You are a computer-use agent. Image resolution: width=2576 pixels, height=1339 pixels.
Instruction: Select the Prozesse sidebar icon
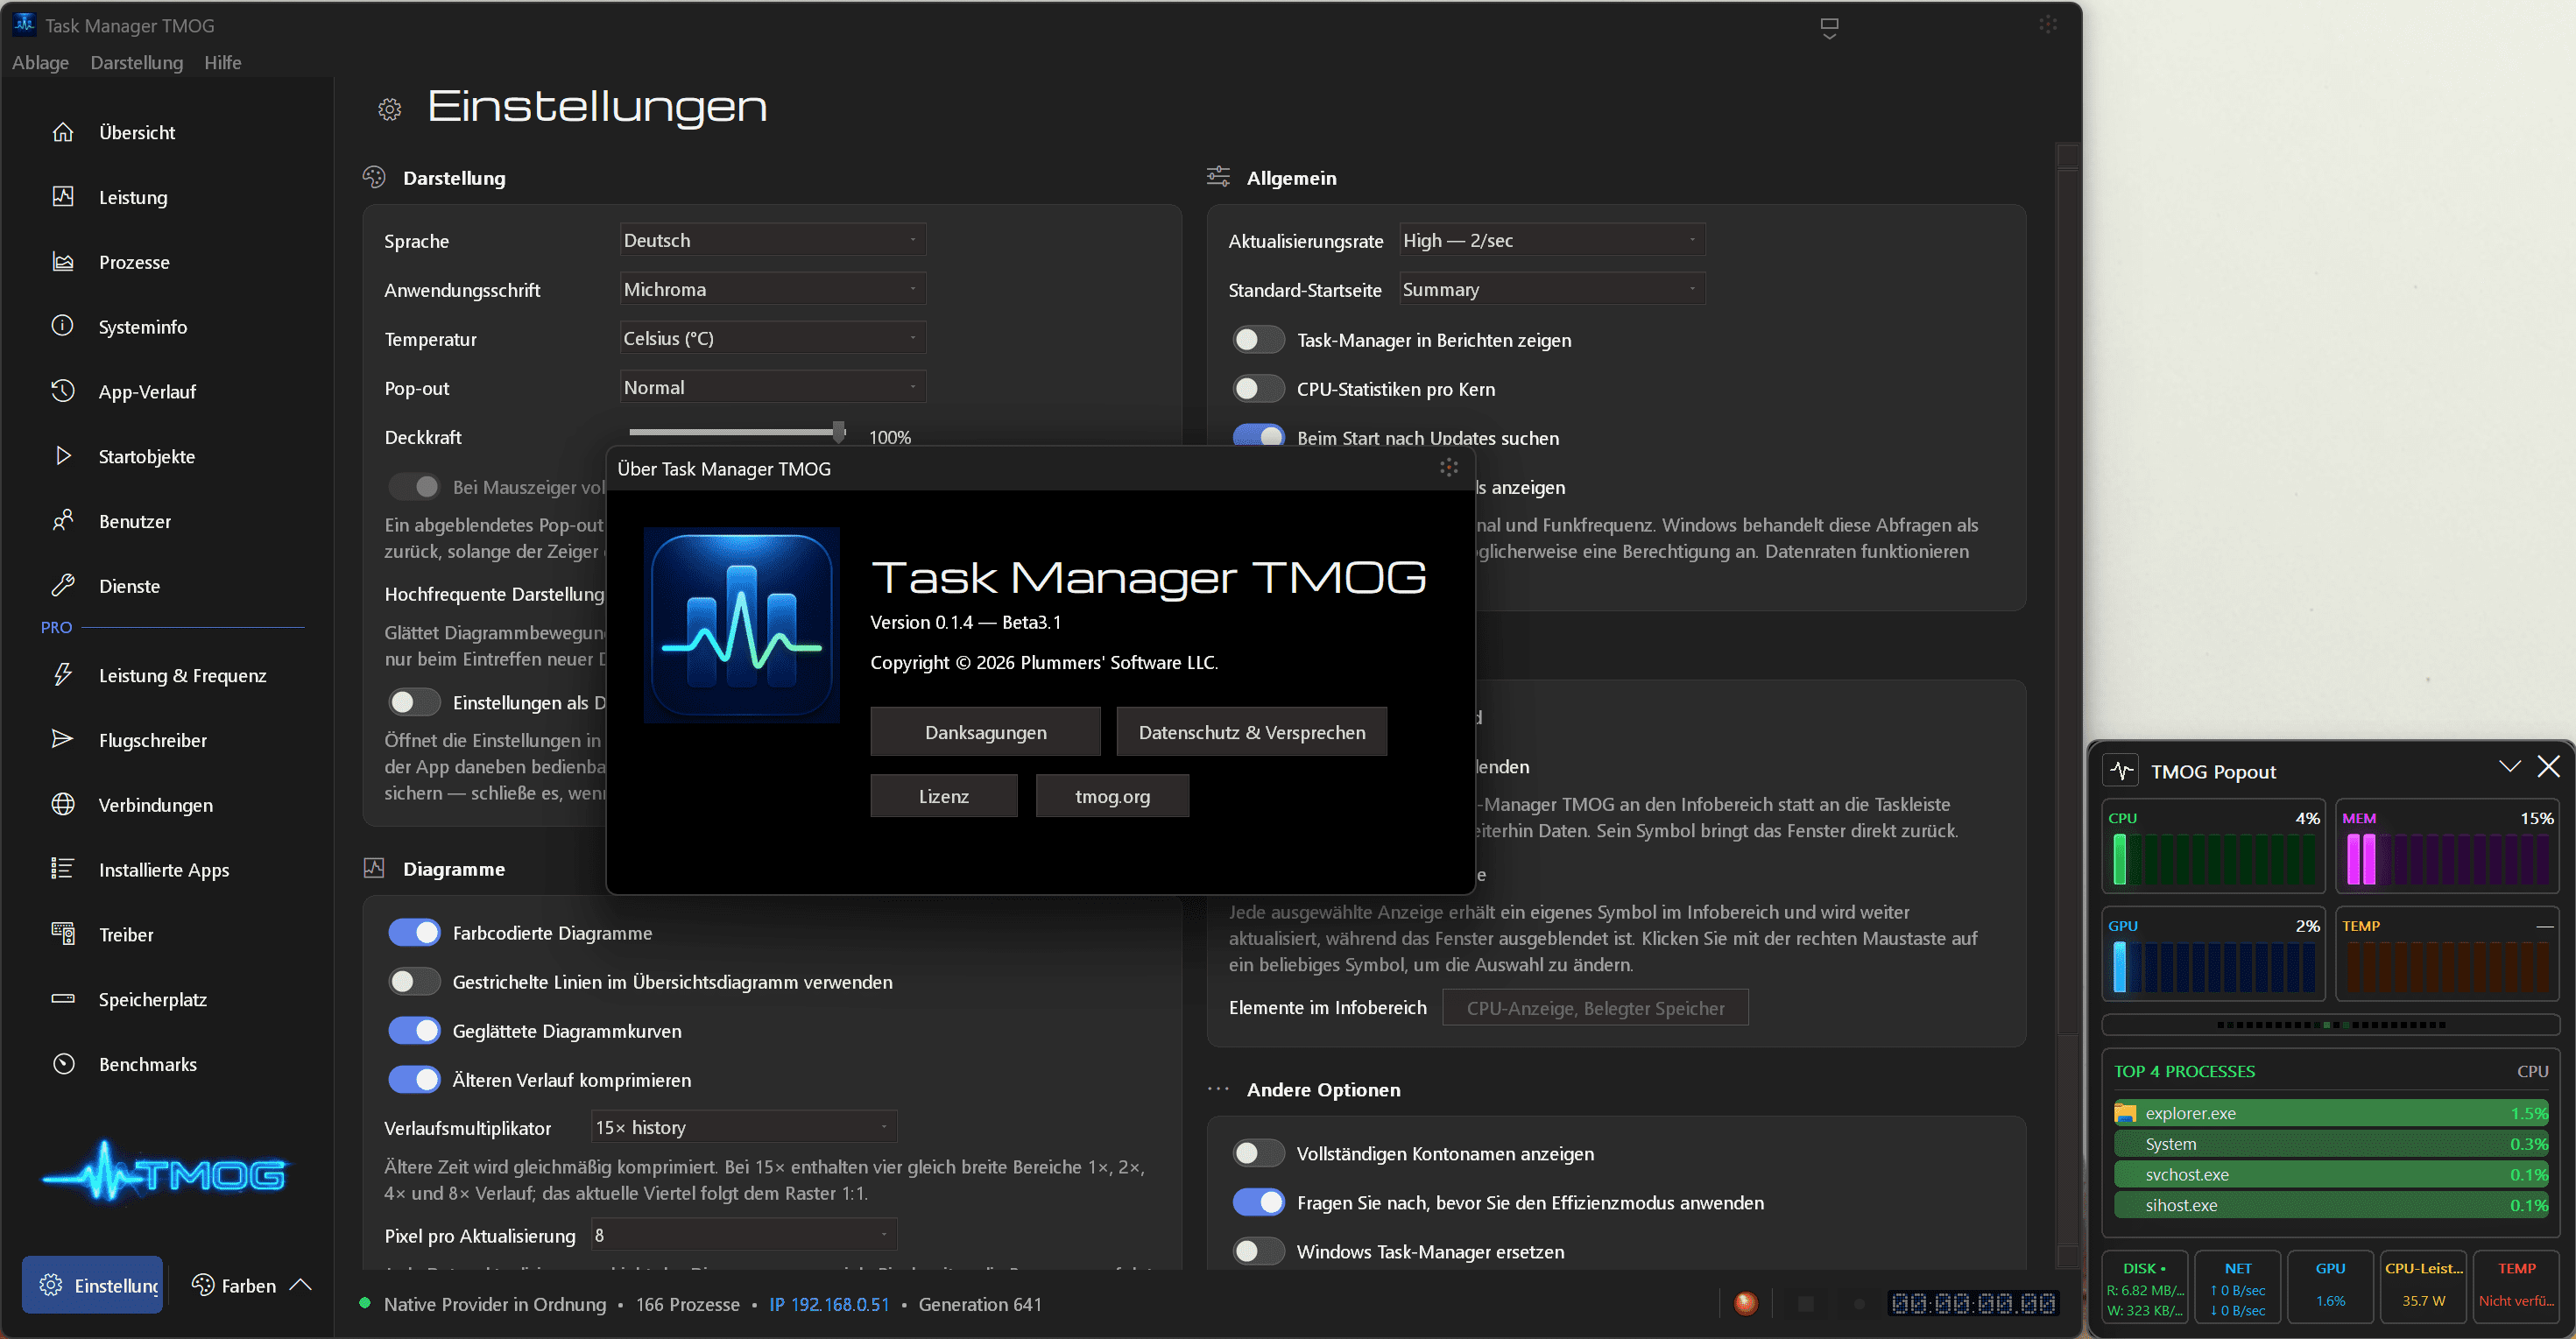click(x=63, y=262)
